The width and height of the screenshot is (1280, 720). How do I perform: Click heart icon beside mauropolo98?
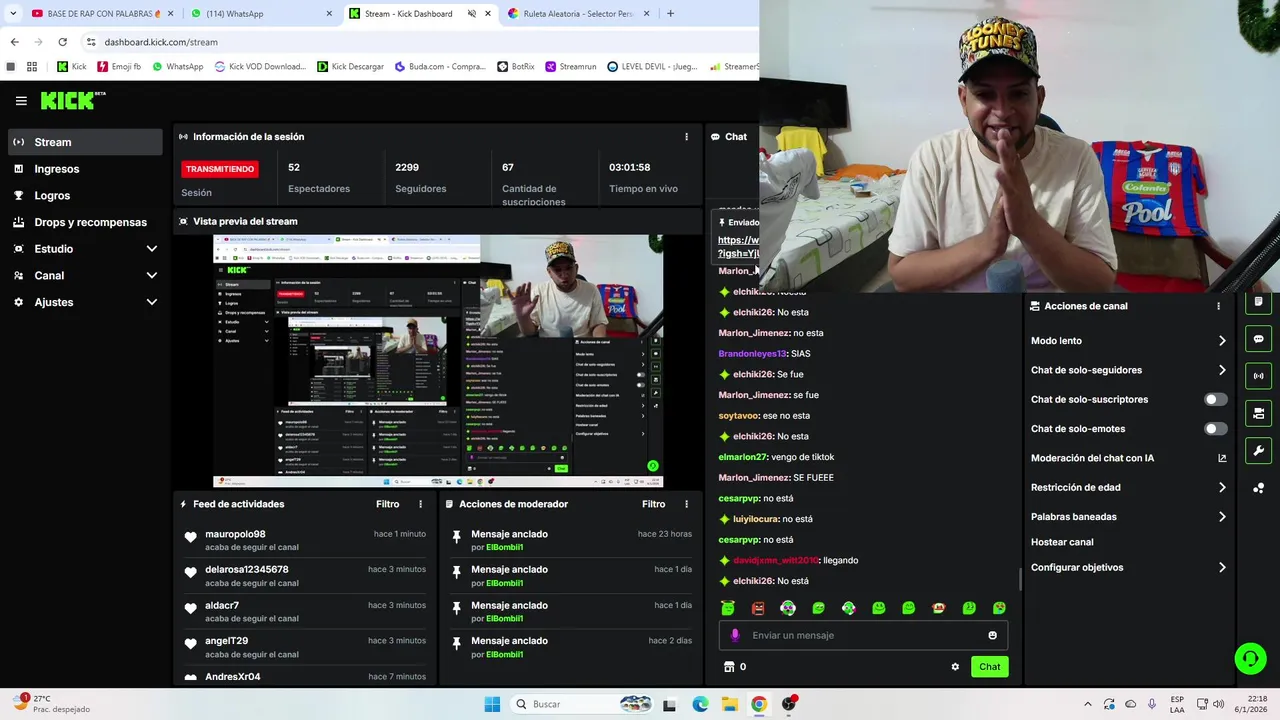pyautogui.click(x=190, y=538)
